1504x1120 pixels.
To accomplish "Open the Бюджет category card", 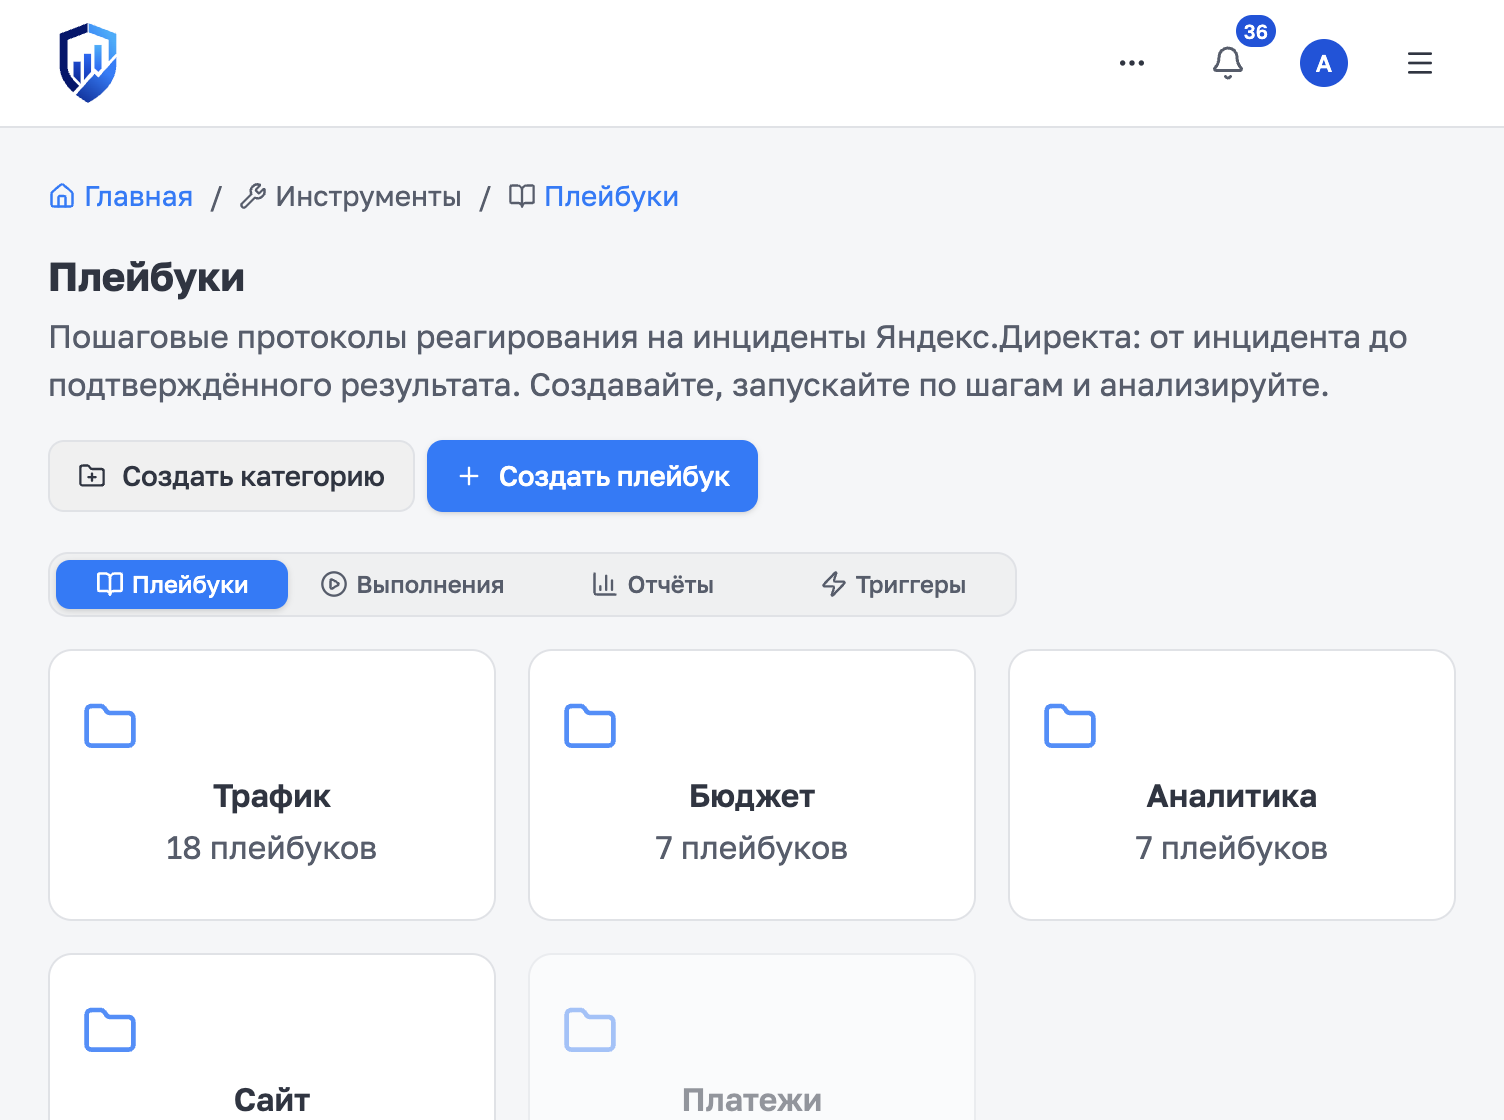I will click(752, 785).
